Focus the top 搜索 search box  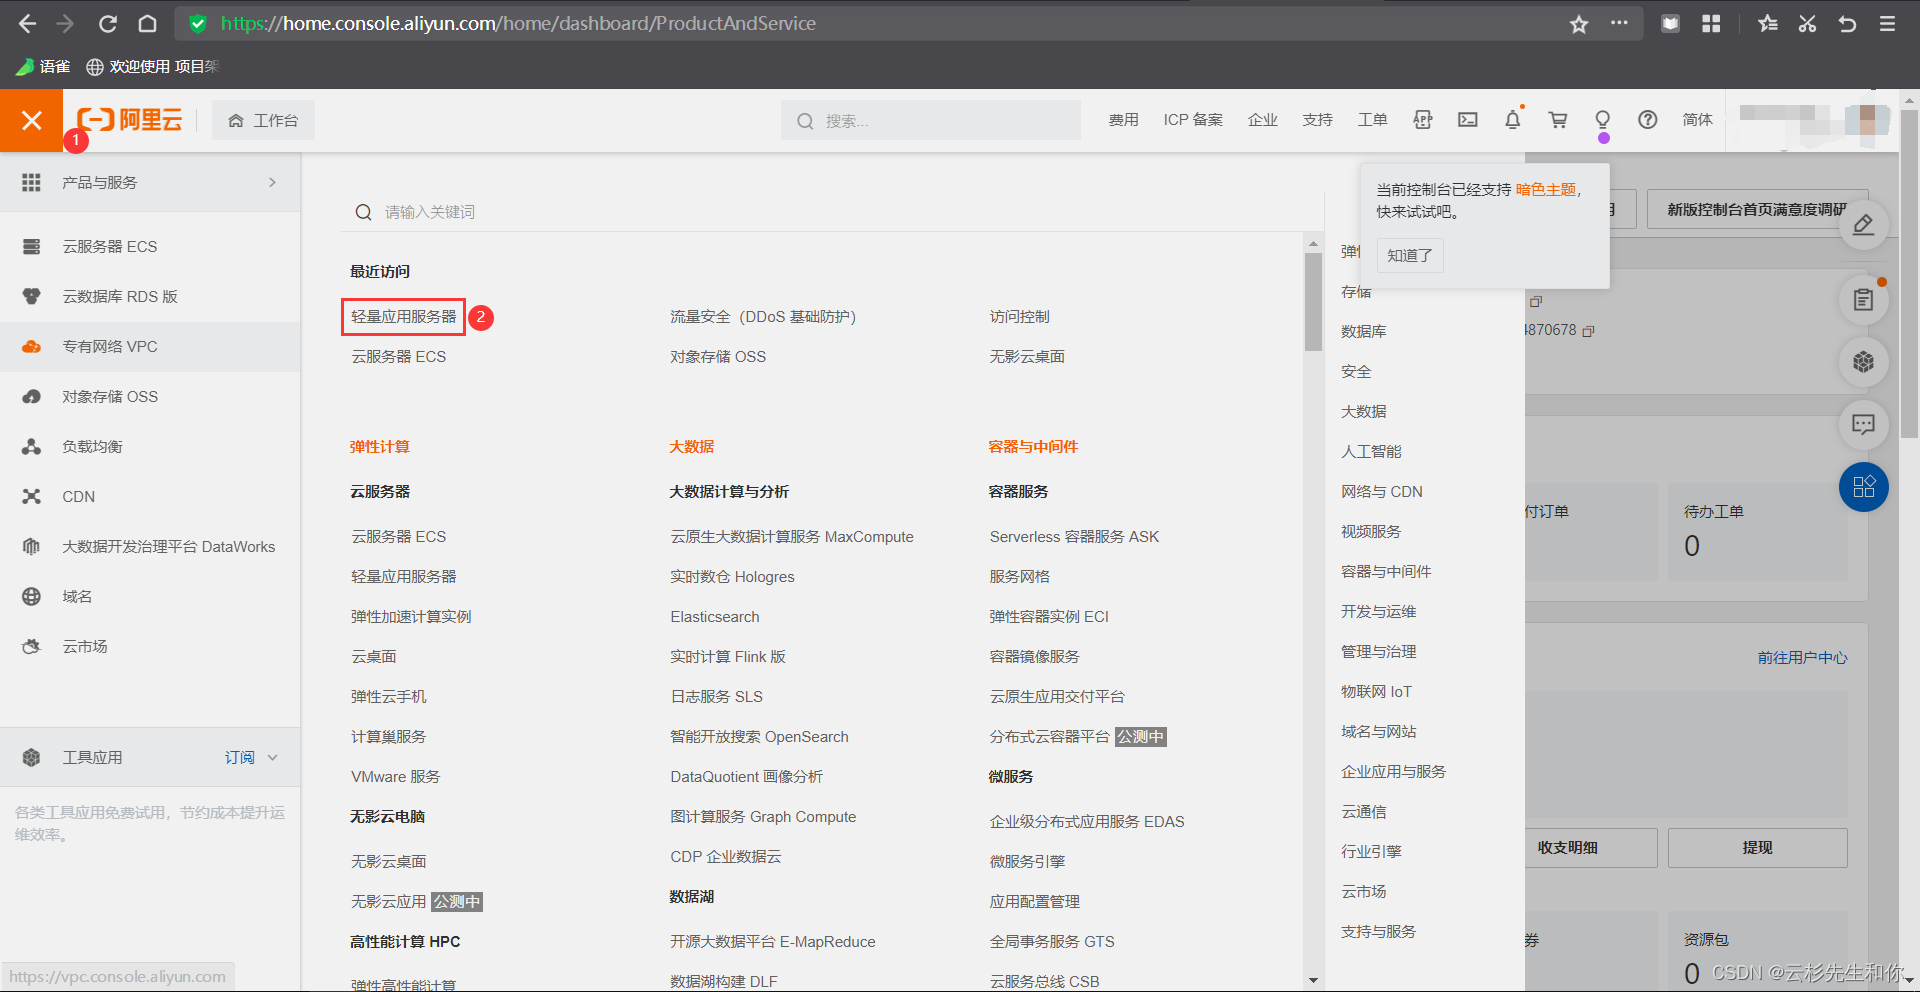pos(930,120)
